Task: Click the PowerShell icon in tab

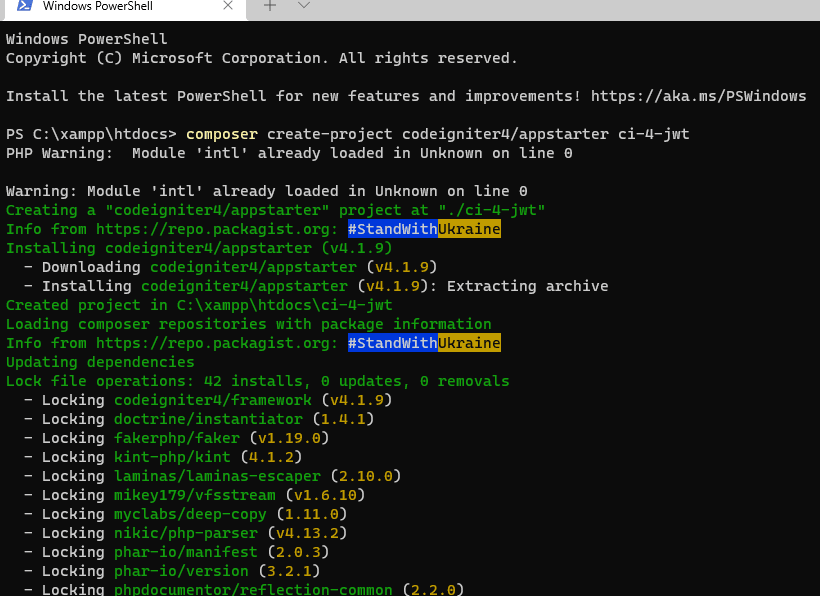Action: (25, 6)
